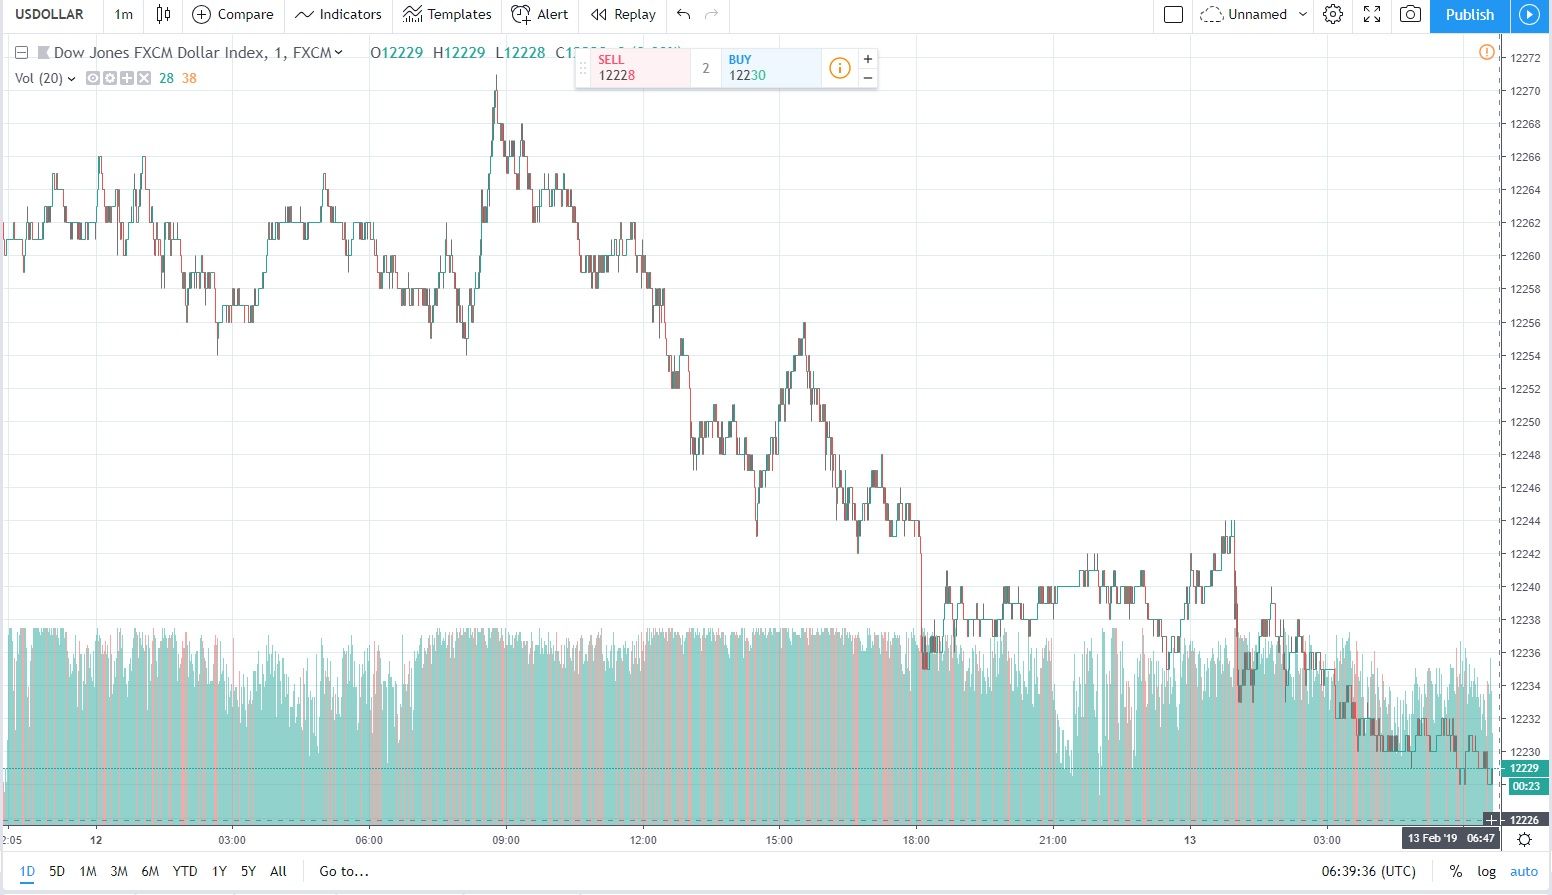
Task: Take a chart snapshot with camera icon
Action: pos(1410,14)
